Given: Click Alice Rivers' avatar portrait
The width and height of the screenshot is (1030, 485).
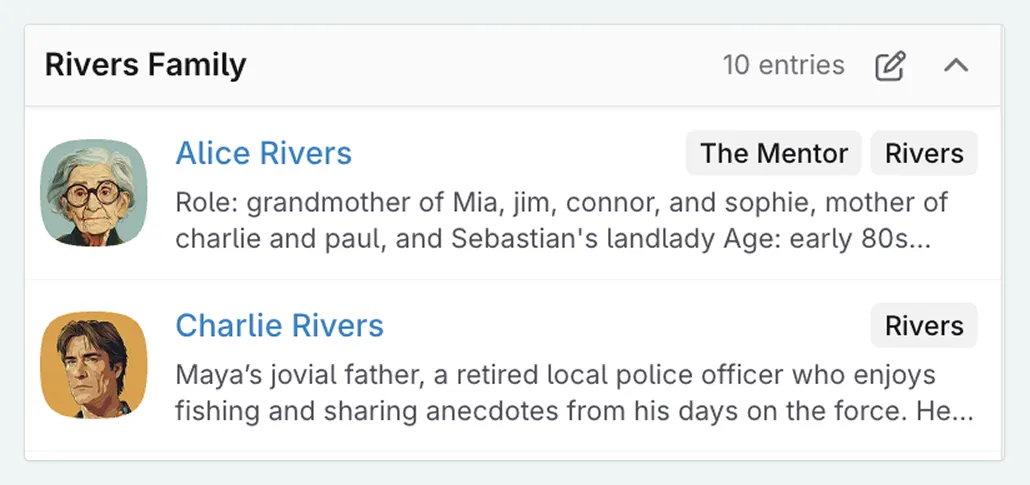Looking at the screenshot, I should (x=94, y=192).
